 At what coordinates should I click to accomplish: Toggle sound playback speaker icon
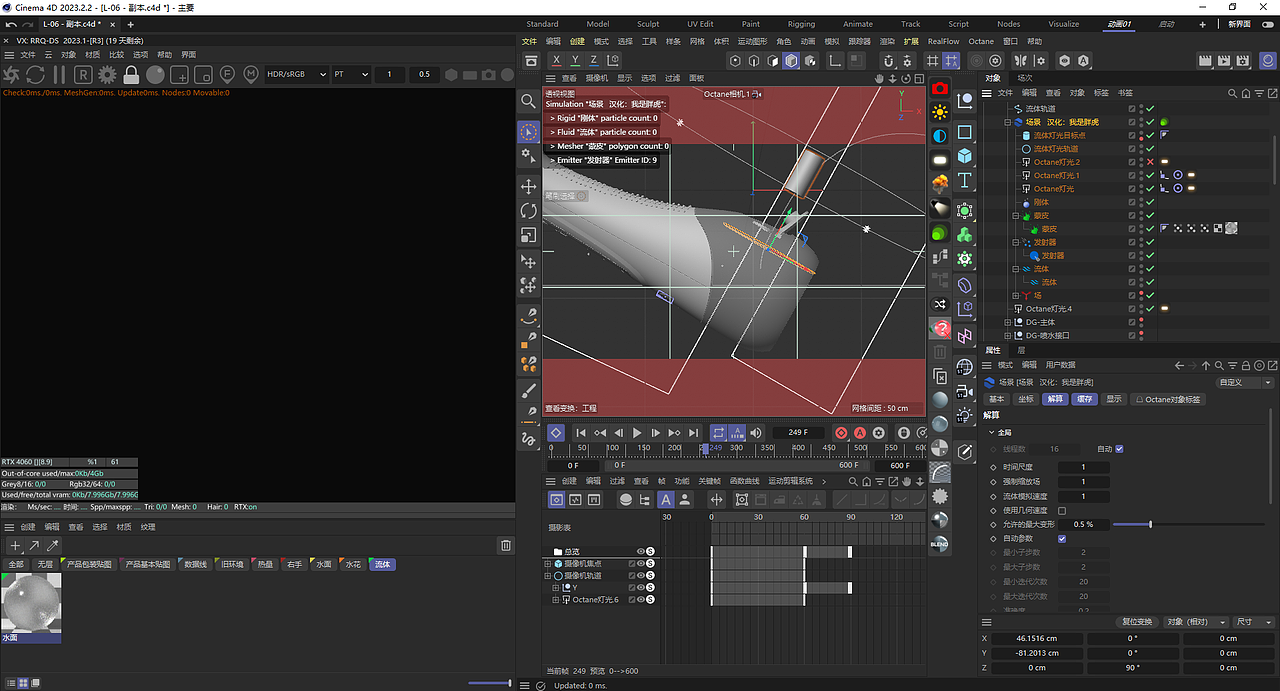756,433
